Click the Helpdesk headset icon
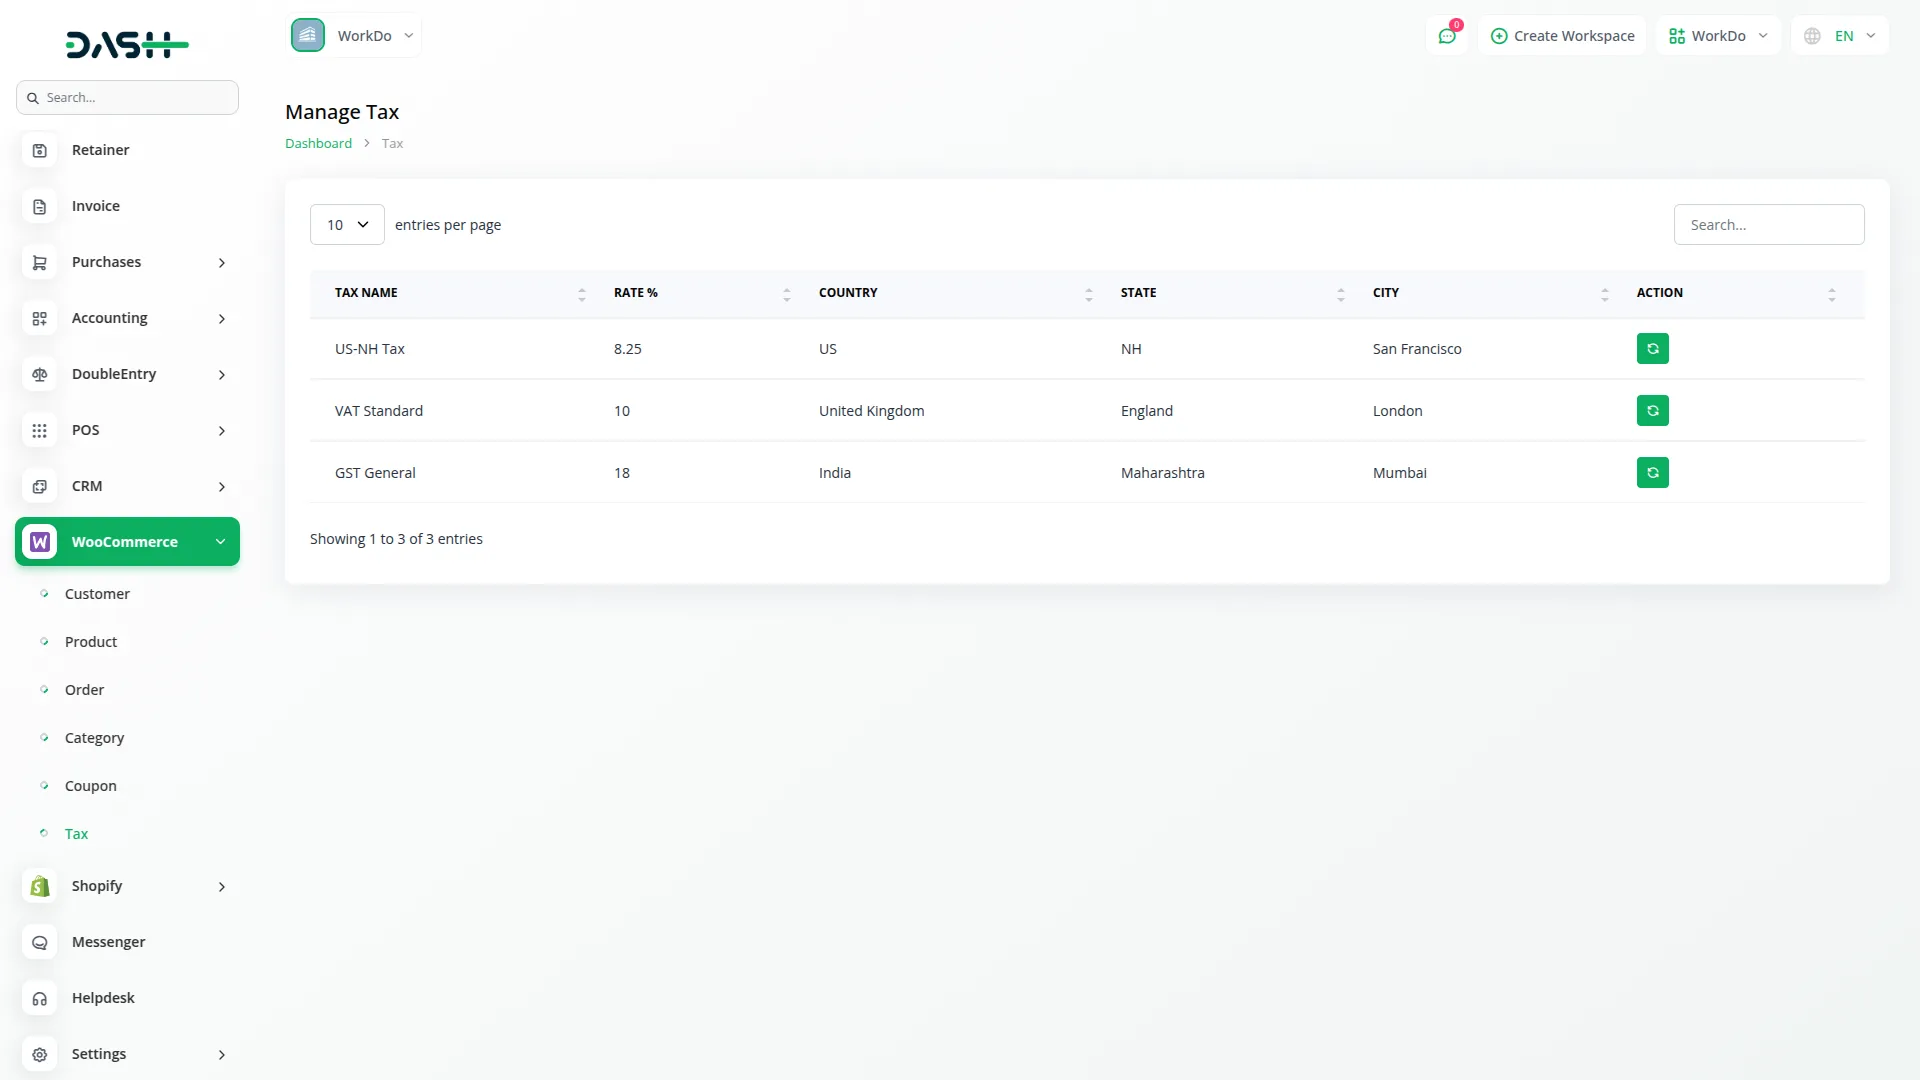The width and height of the screenshot is (1920, 1080). click(x=39, y=998)
